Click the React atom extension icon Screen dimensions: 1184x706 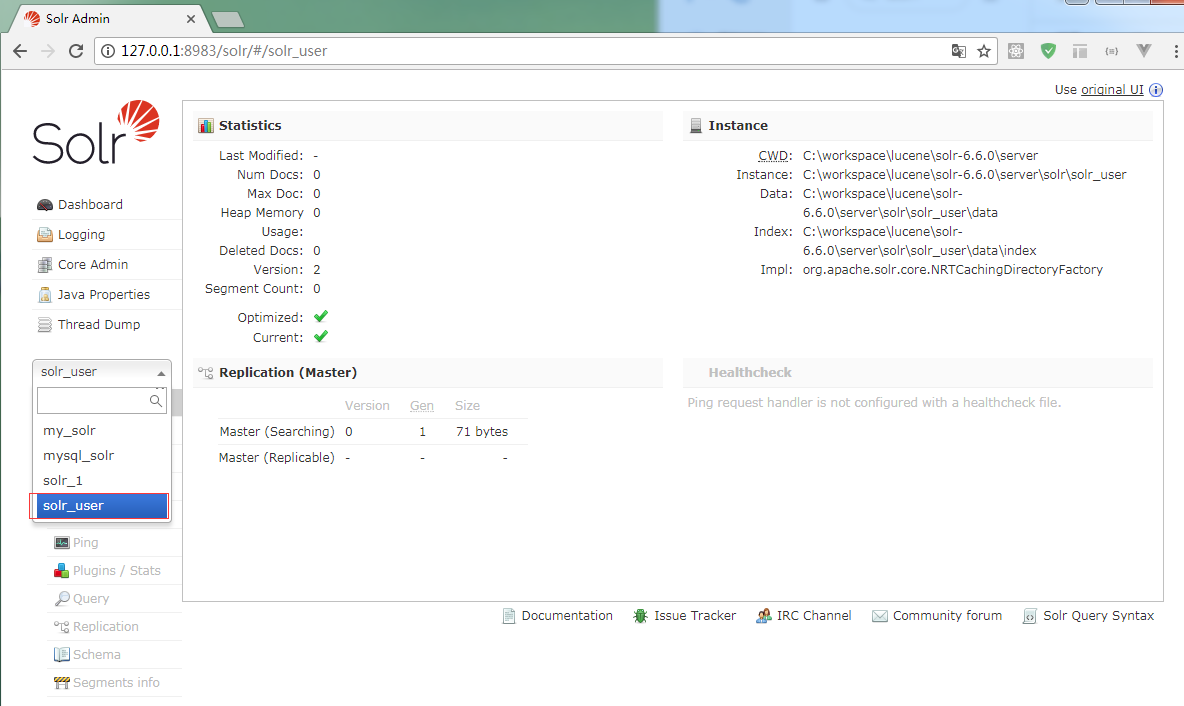1016,51
